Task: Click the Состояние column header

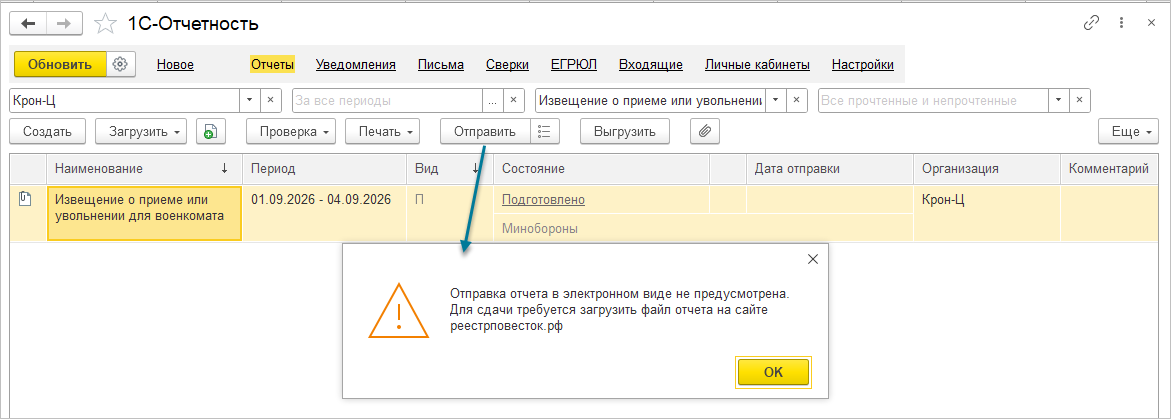Action: [601, 169]
